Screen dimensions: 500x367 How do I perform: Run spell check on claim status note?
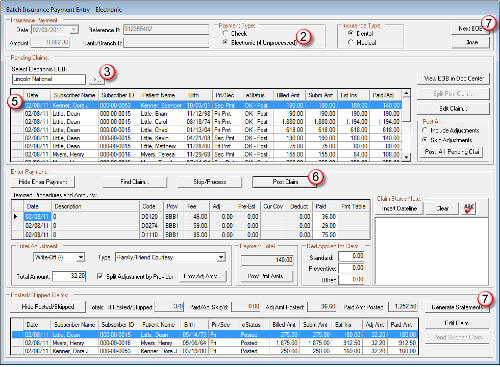(469, 208)
